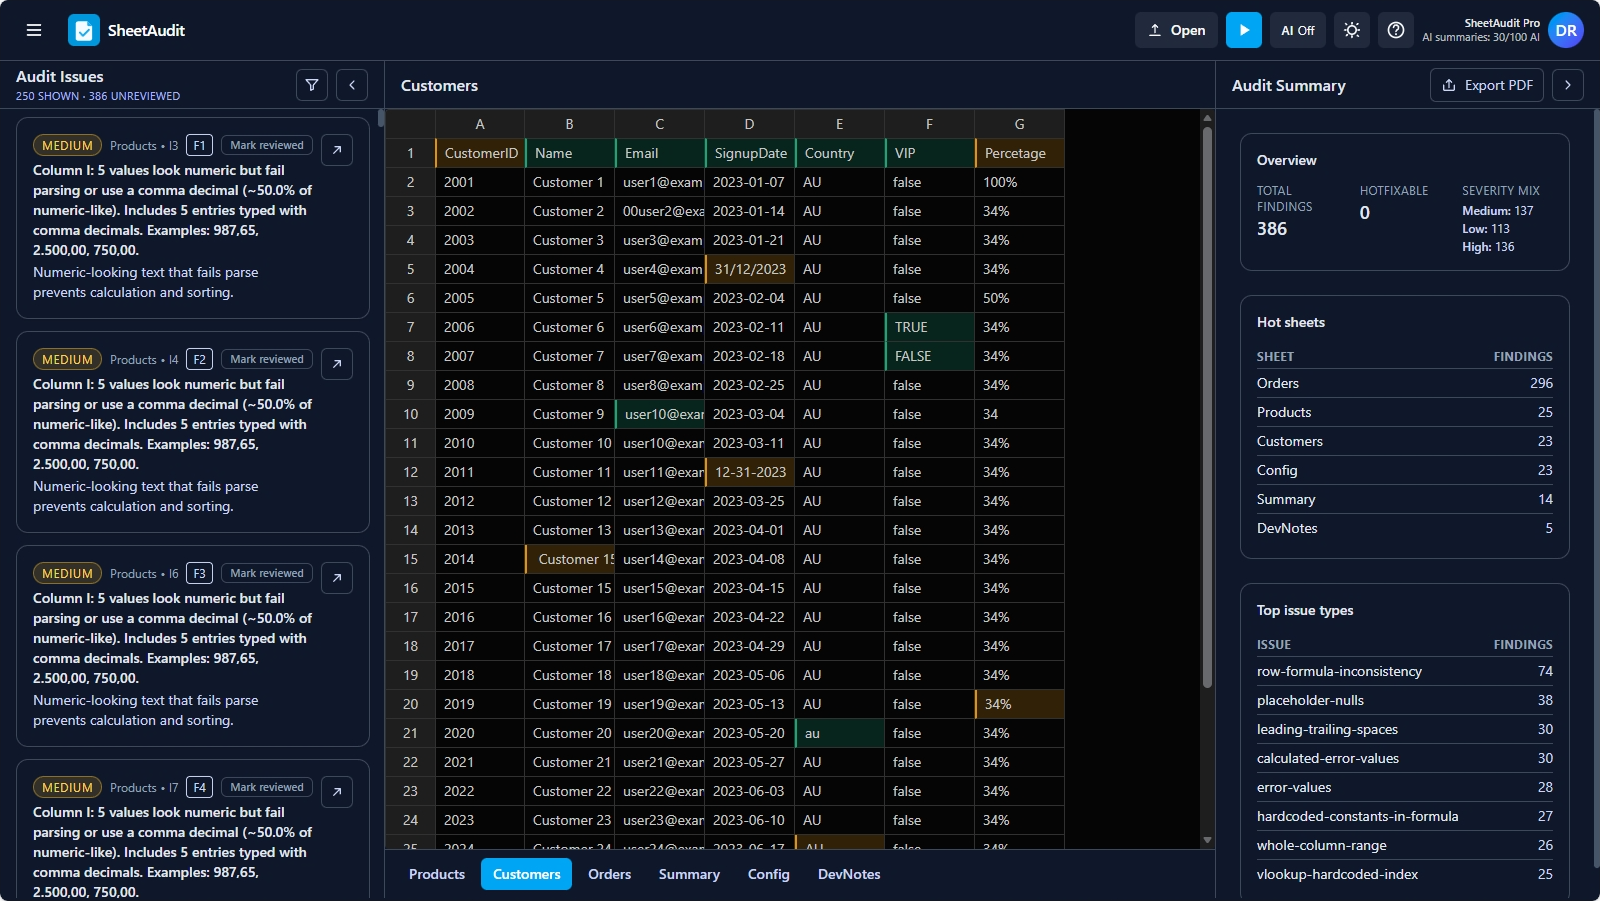The image size is (1600, 901).
Task: Select the highlighted 31/12/2023 date cell
Action: [749, 269]
